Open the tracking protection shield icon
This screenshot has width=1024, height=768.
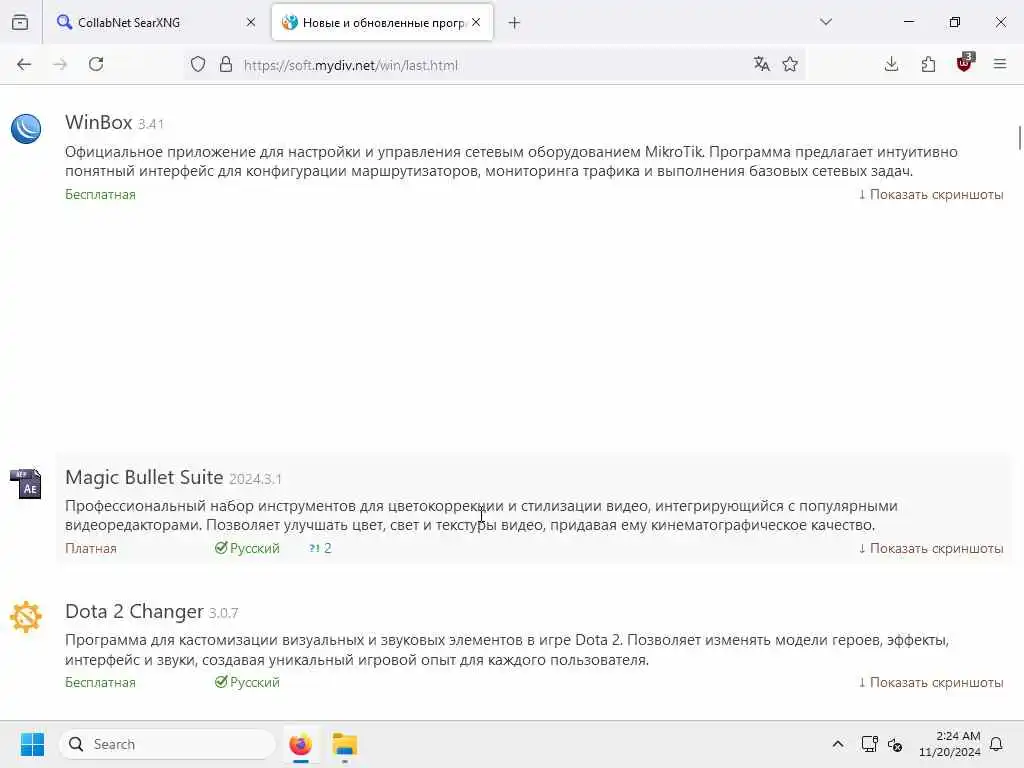pos(198,65)
